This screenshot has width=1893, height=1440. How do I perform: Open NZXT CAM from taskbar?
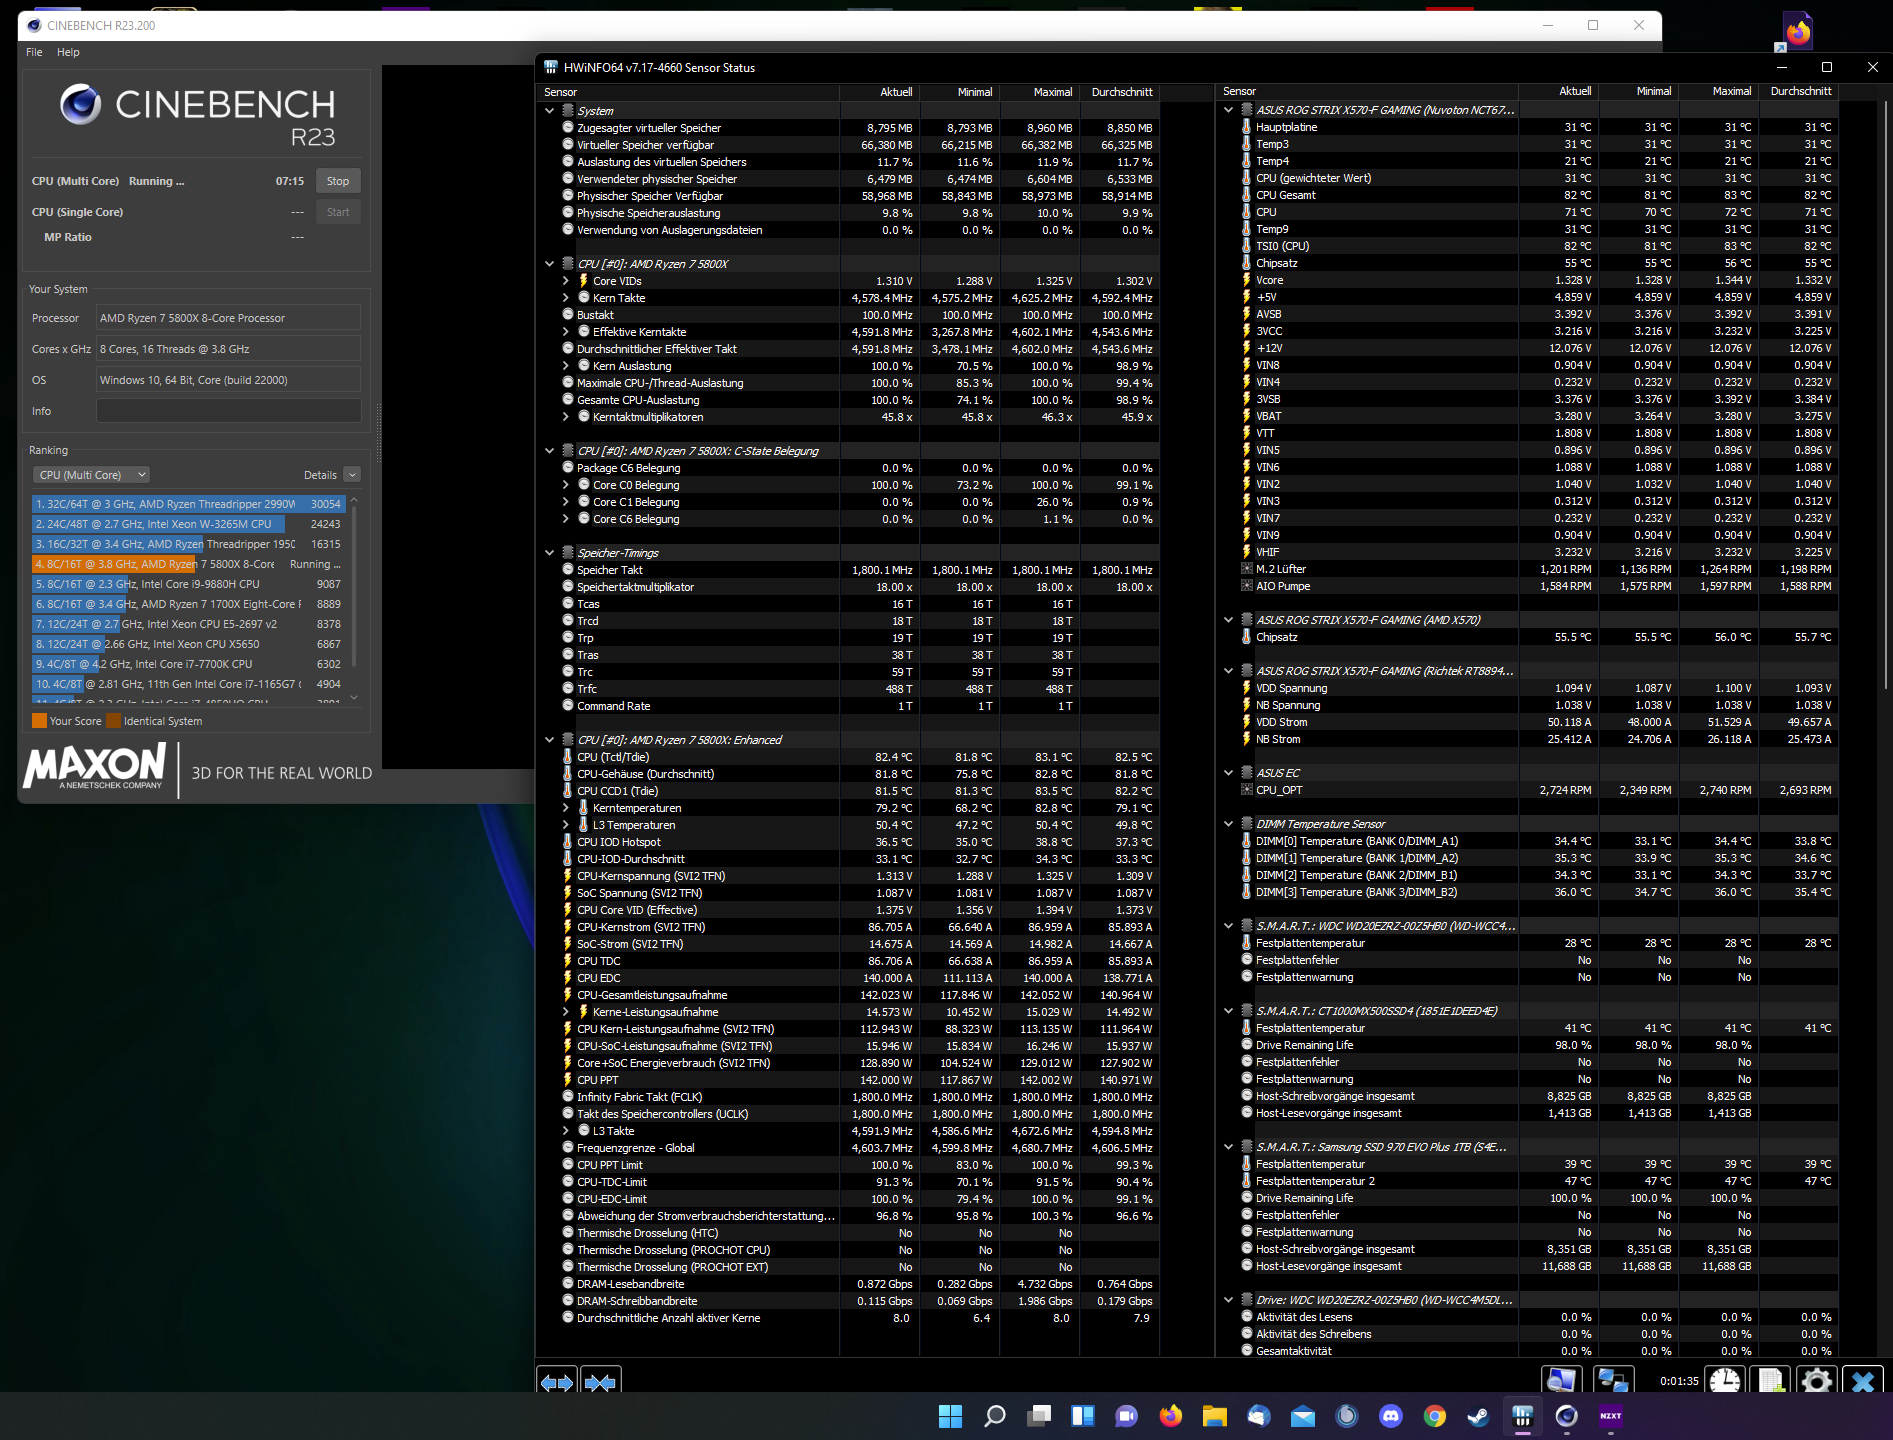point(1611,1416)
